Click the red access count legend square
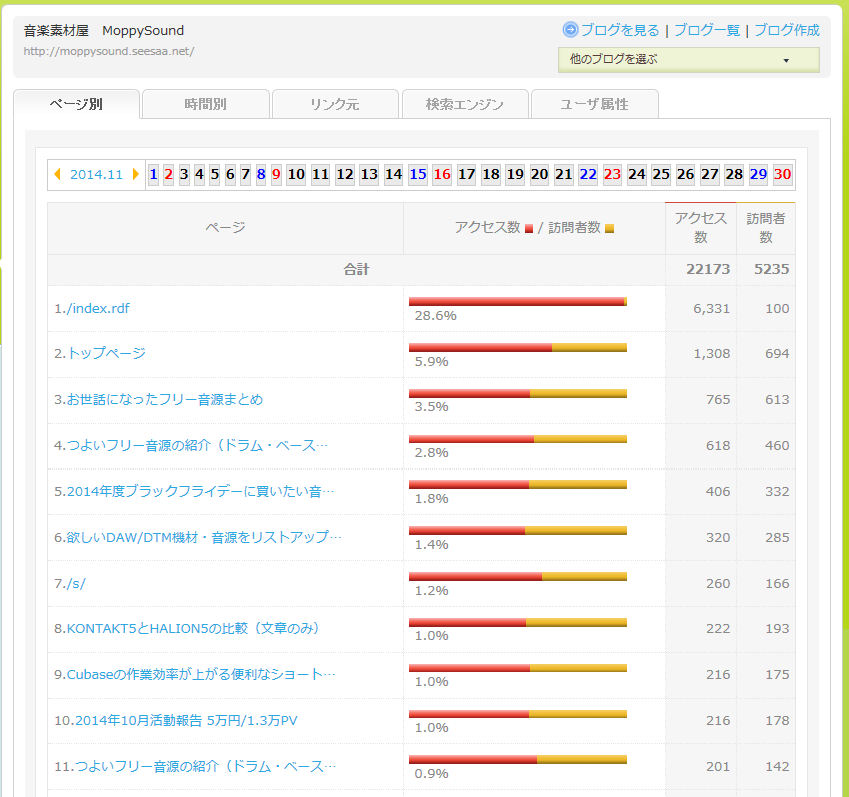Screen dimensions: 849x797 529,229
